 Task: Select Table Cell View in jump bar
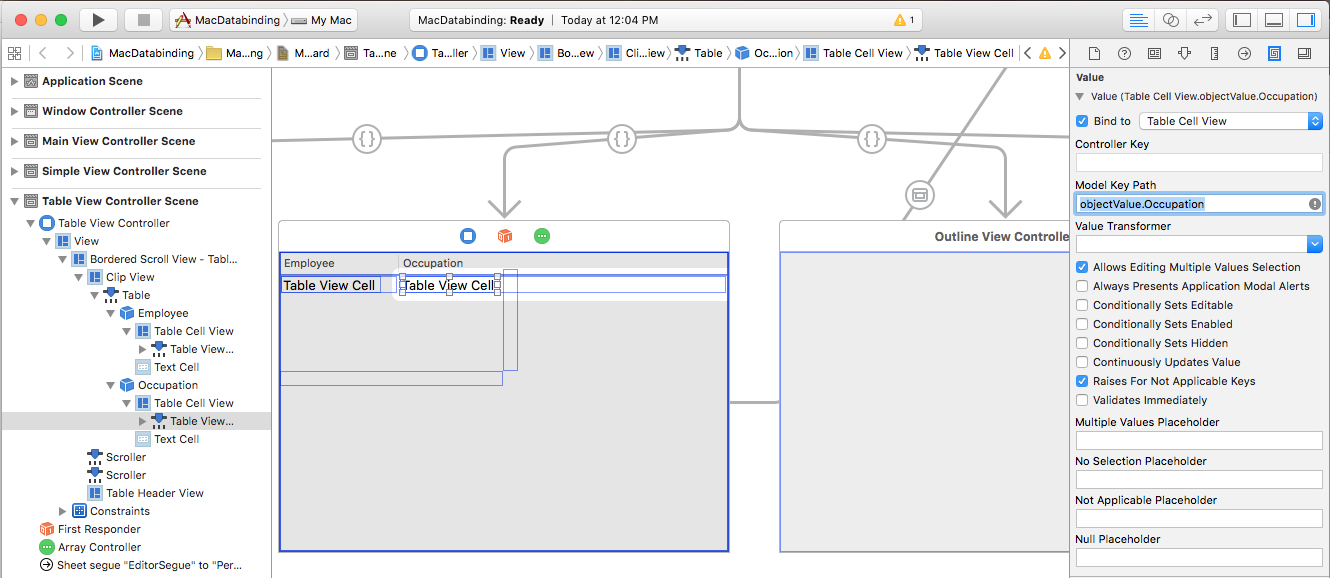(x=853, y=53)
